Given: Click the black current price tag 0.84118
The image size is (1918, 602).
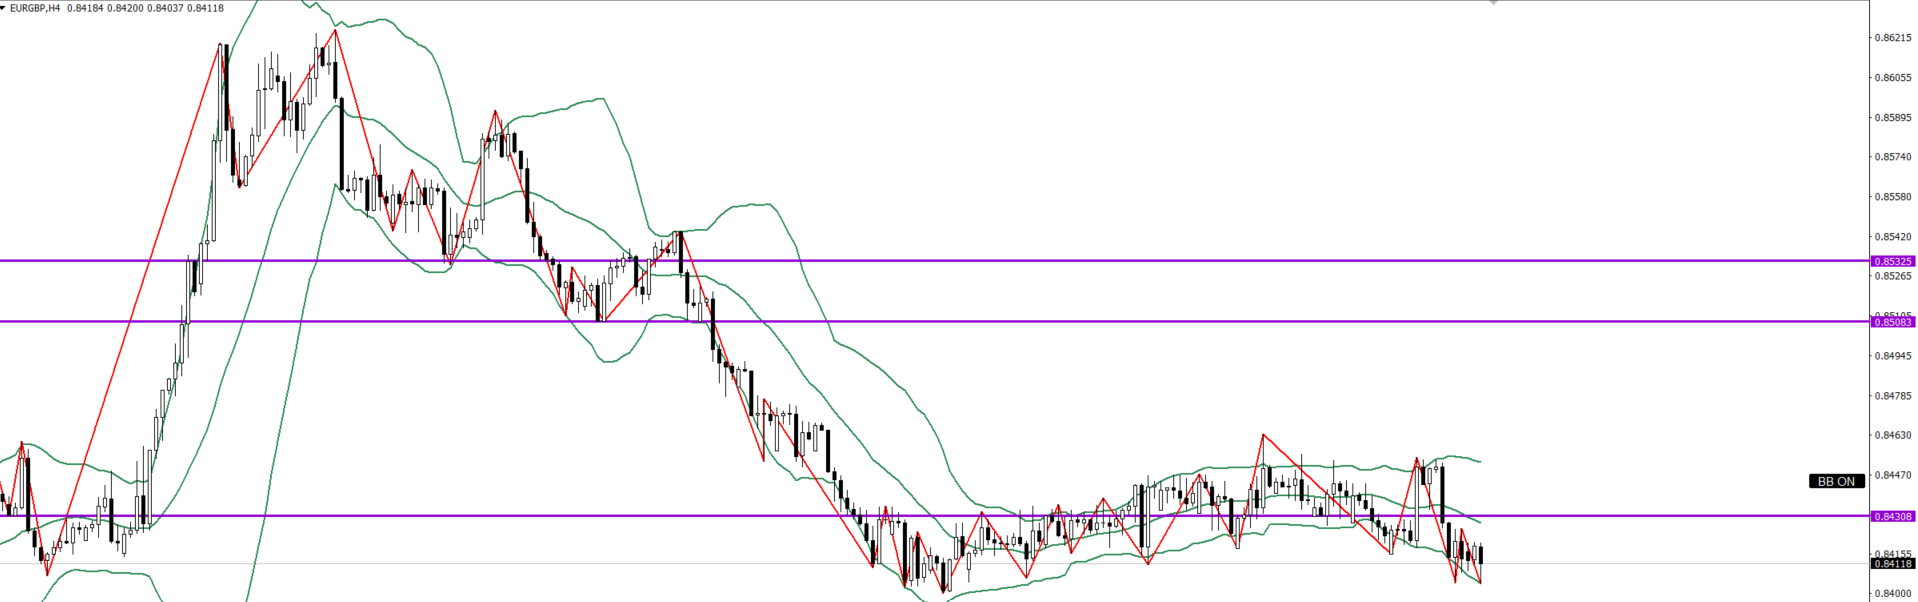Looking at the screenshot, I should click(x=1892, y=564).
